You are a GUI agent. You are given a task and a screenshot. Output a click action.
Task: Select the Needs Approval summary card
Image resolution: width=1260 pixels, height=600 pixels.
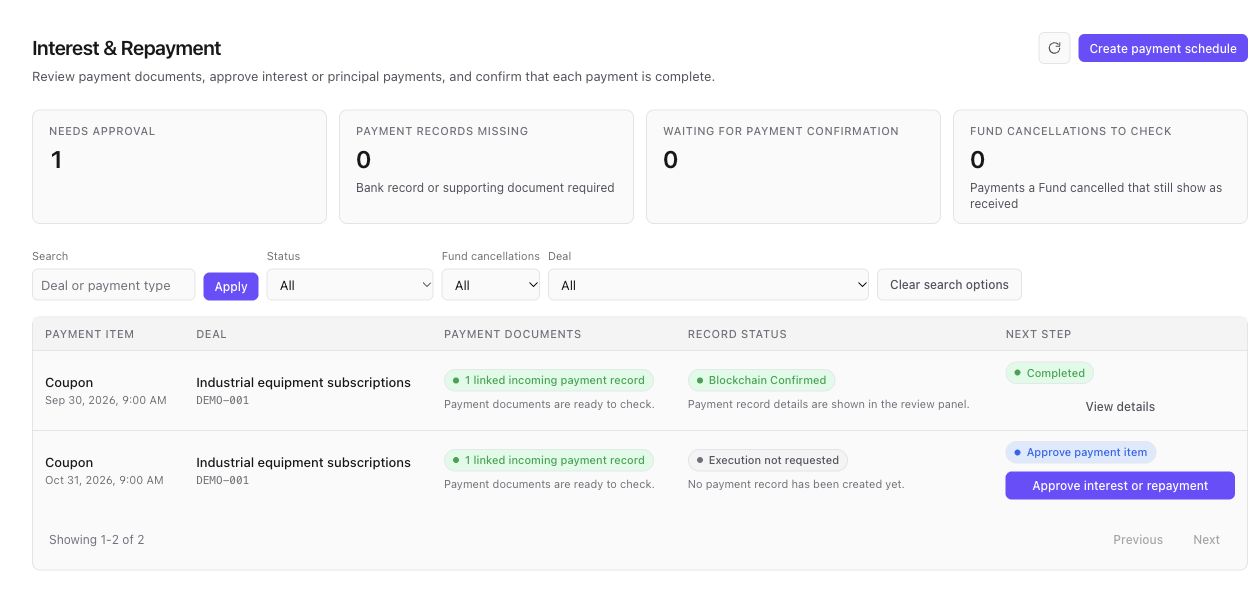179,166
